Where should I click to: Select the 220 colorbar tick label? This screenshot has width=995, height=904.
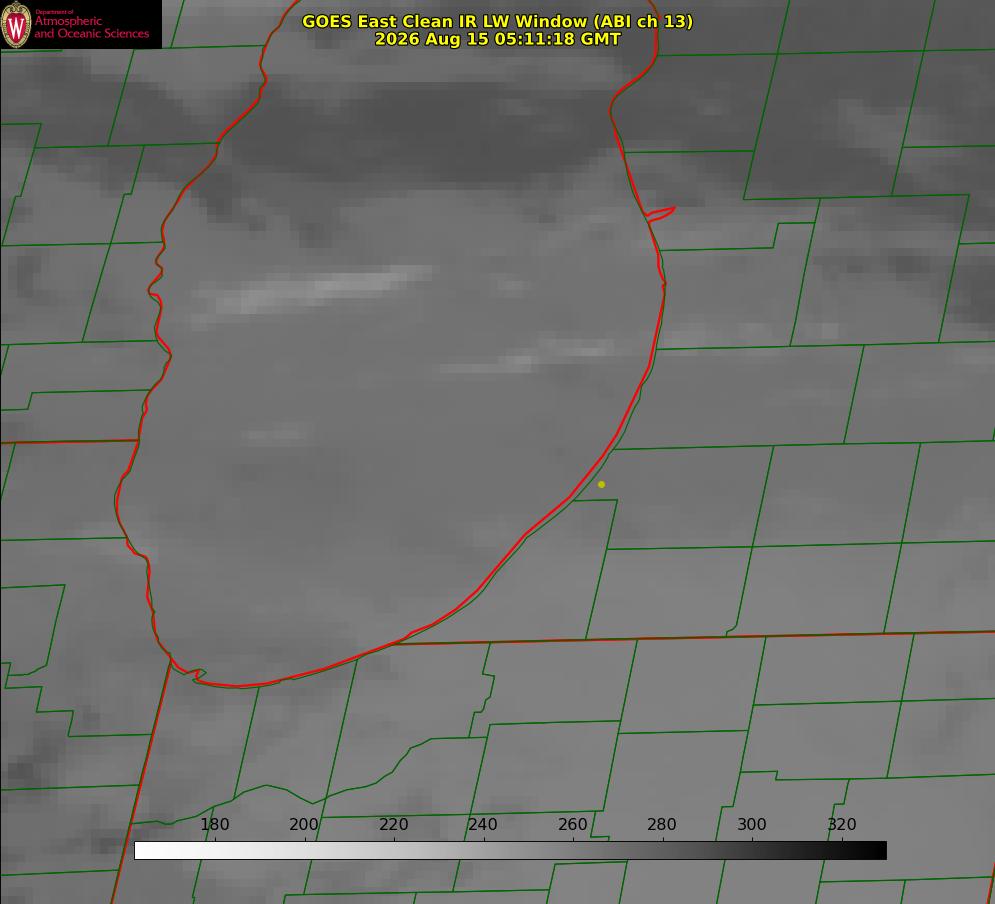[x=393, y=824]
